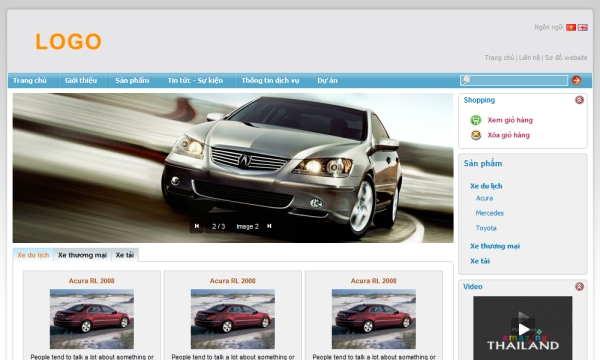This screenshot has width=600, height=360.
Task: Expand the Xe thương mại category
Action: click(495, 246)
